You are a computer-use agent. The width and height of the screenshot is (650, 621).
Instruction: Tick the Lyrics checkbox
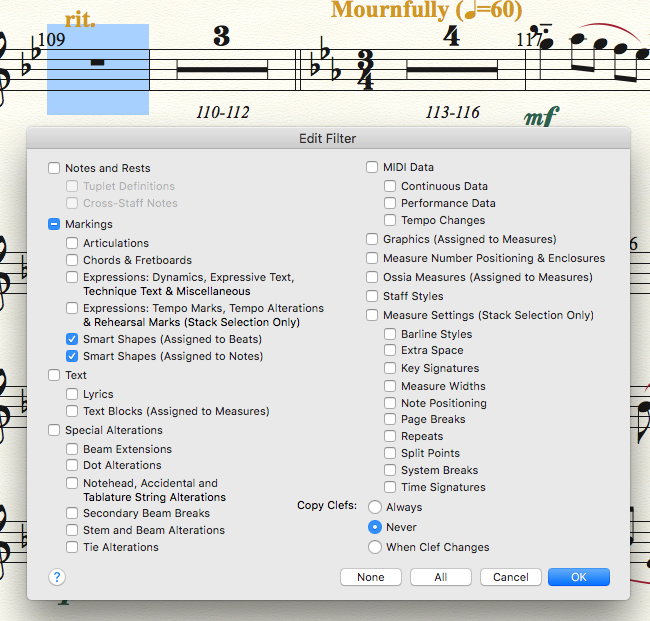pos(72,394)
